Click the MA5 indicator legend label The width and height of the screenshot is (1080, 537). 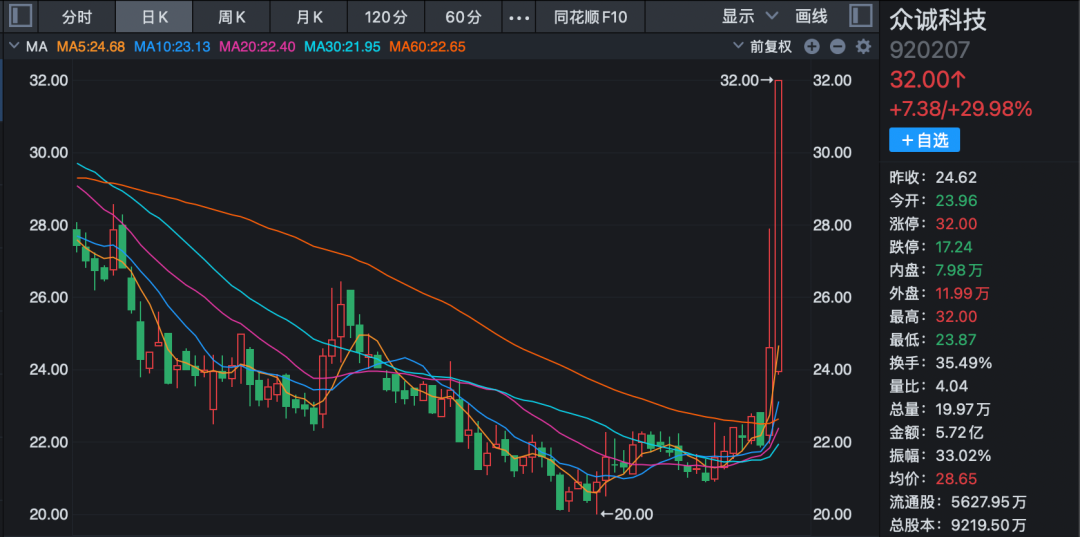(x=90, y=47)
